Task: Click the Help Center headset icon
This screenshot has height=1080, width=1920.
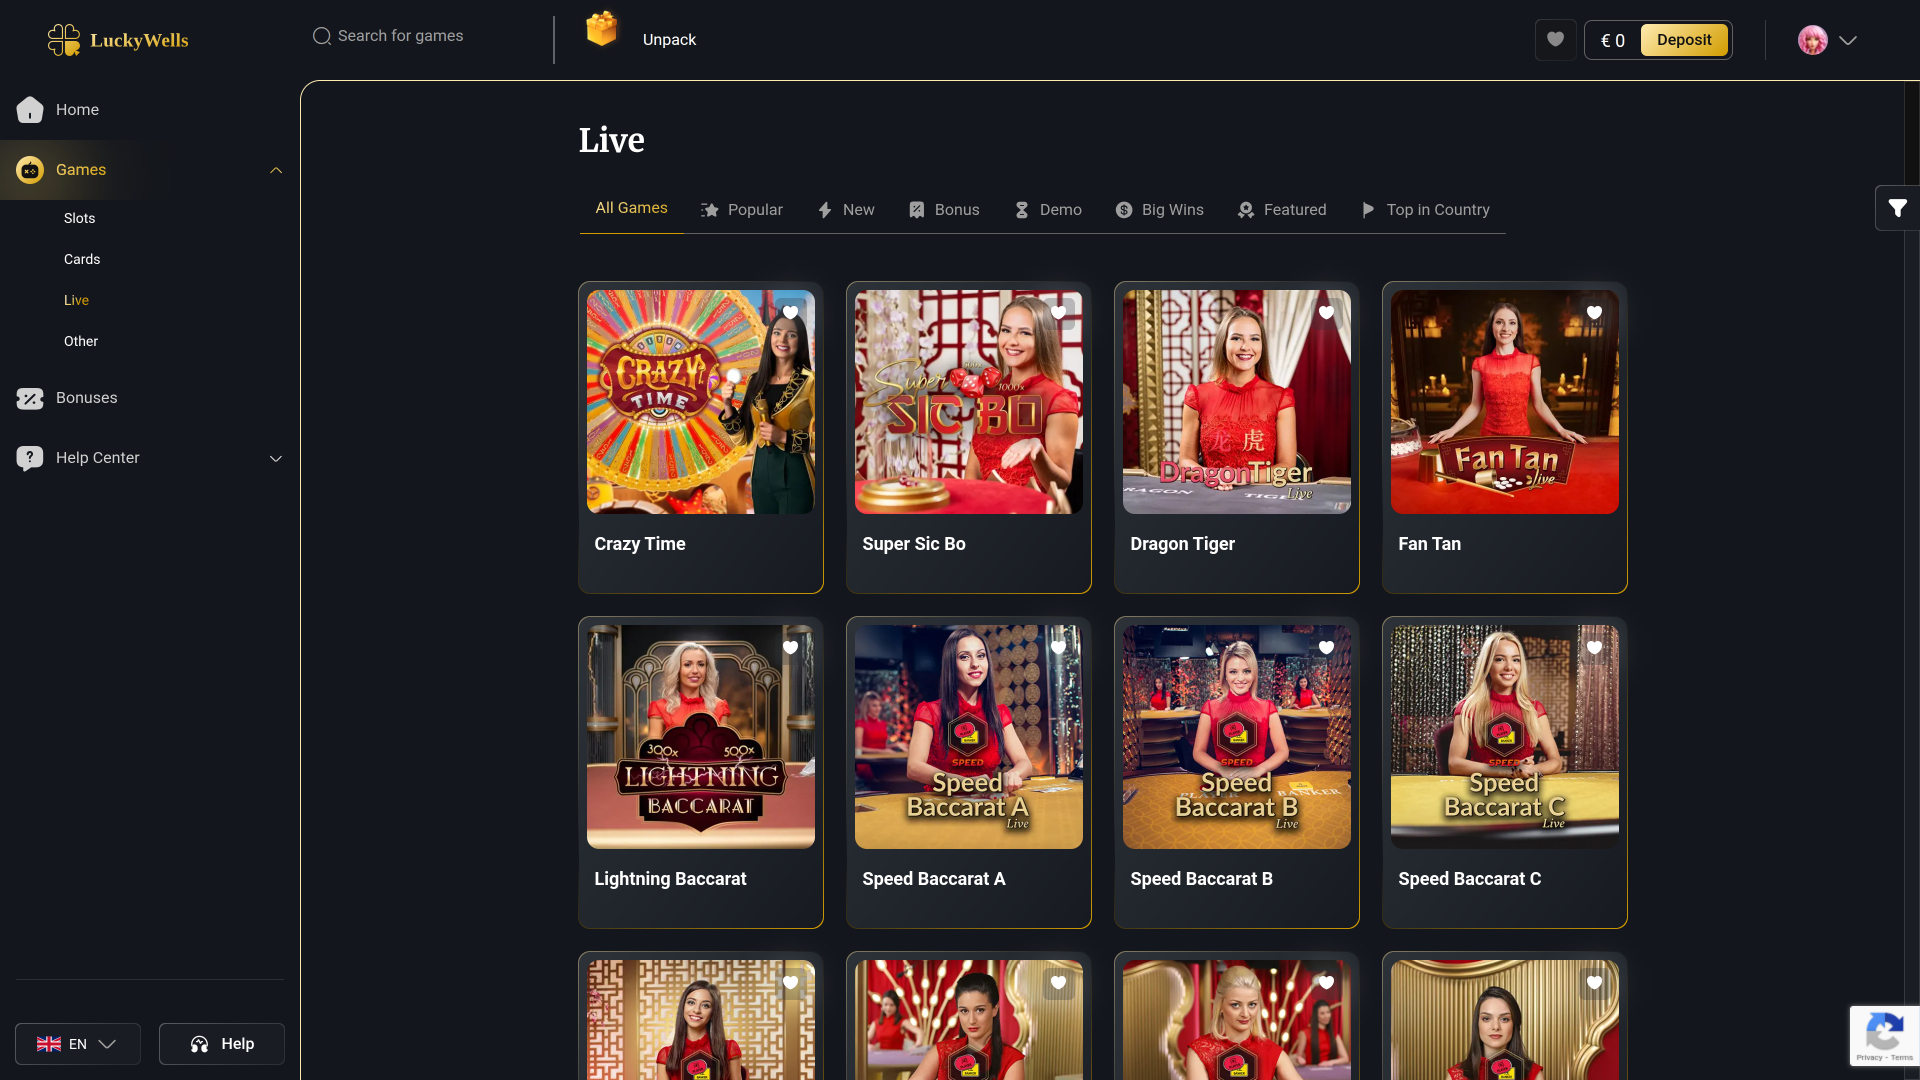Action: [x=29, y=458]
